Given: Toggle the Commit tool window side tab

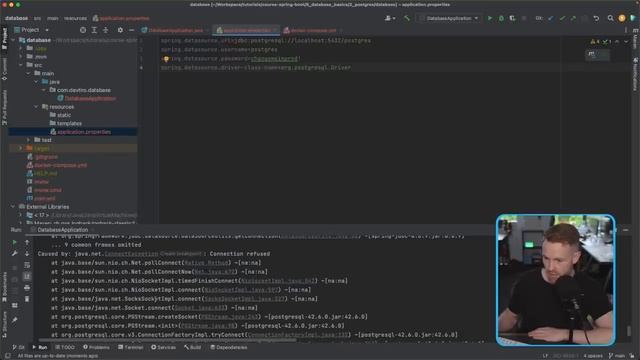Looking at the screenshot, I should (4, 69).
